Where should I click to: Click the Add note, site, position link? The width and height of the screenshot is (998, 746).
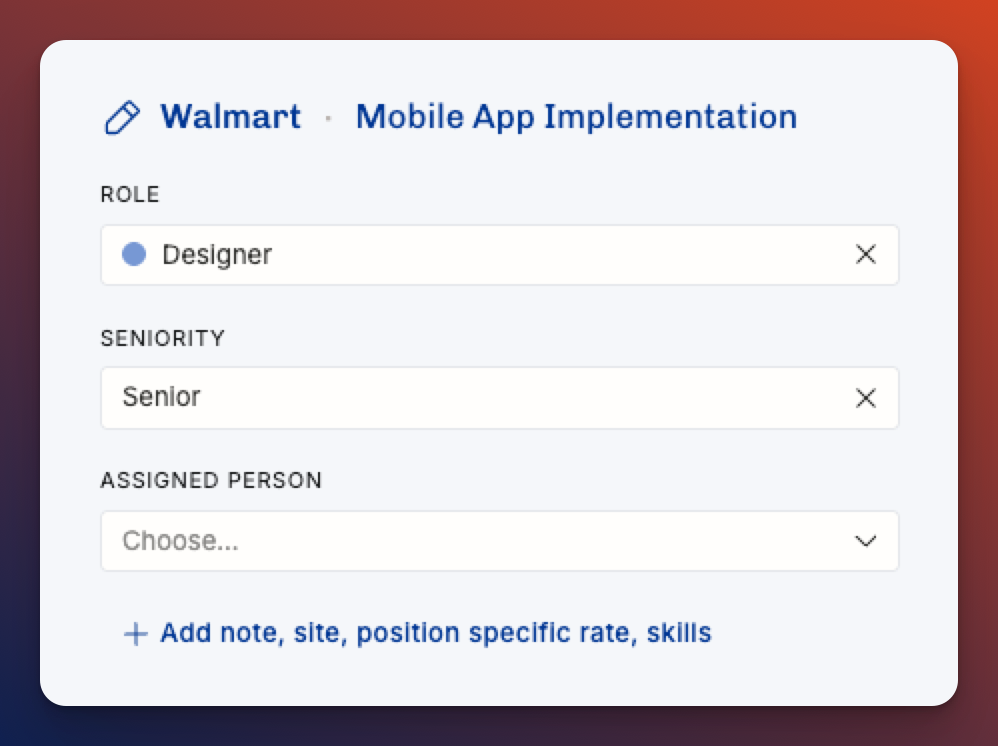[435, 633]
